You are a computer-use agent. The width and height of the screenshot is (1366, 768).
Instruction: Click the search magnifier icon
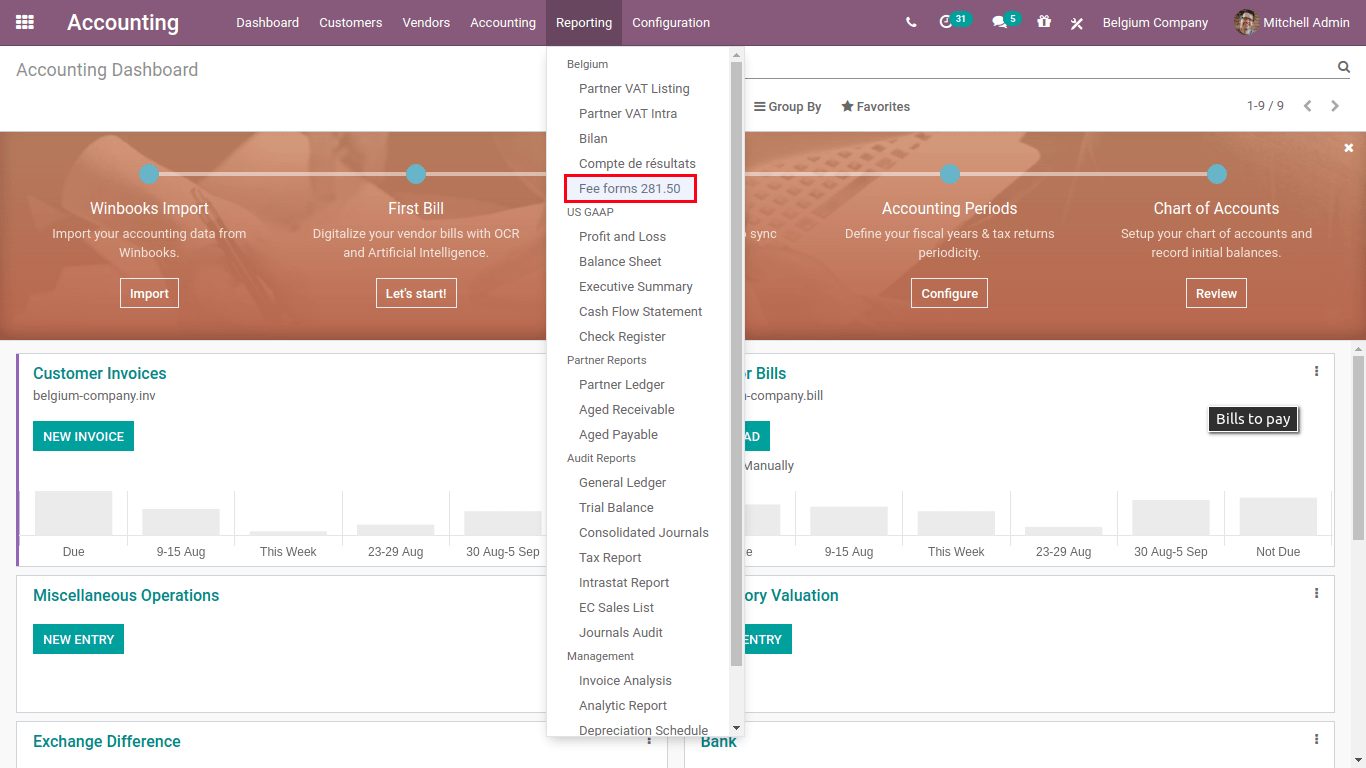pyautogui.click(x=1343, y=67)
